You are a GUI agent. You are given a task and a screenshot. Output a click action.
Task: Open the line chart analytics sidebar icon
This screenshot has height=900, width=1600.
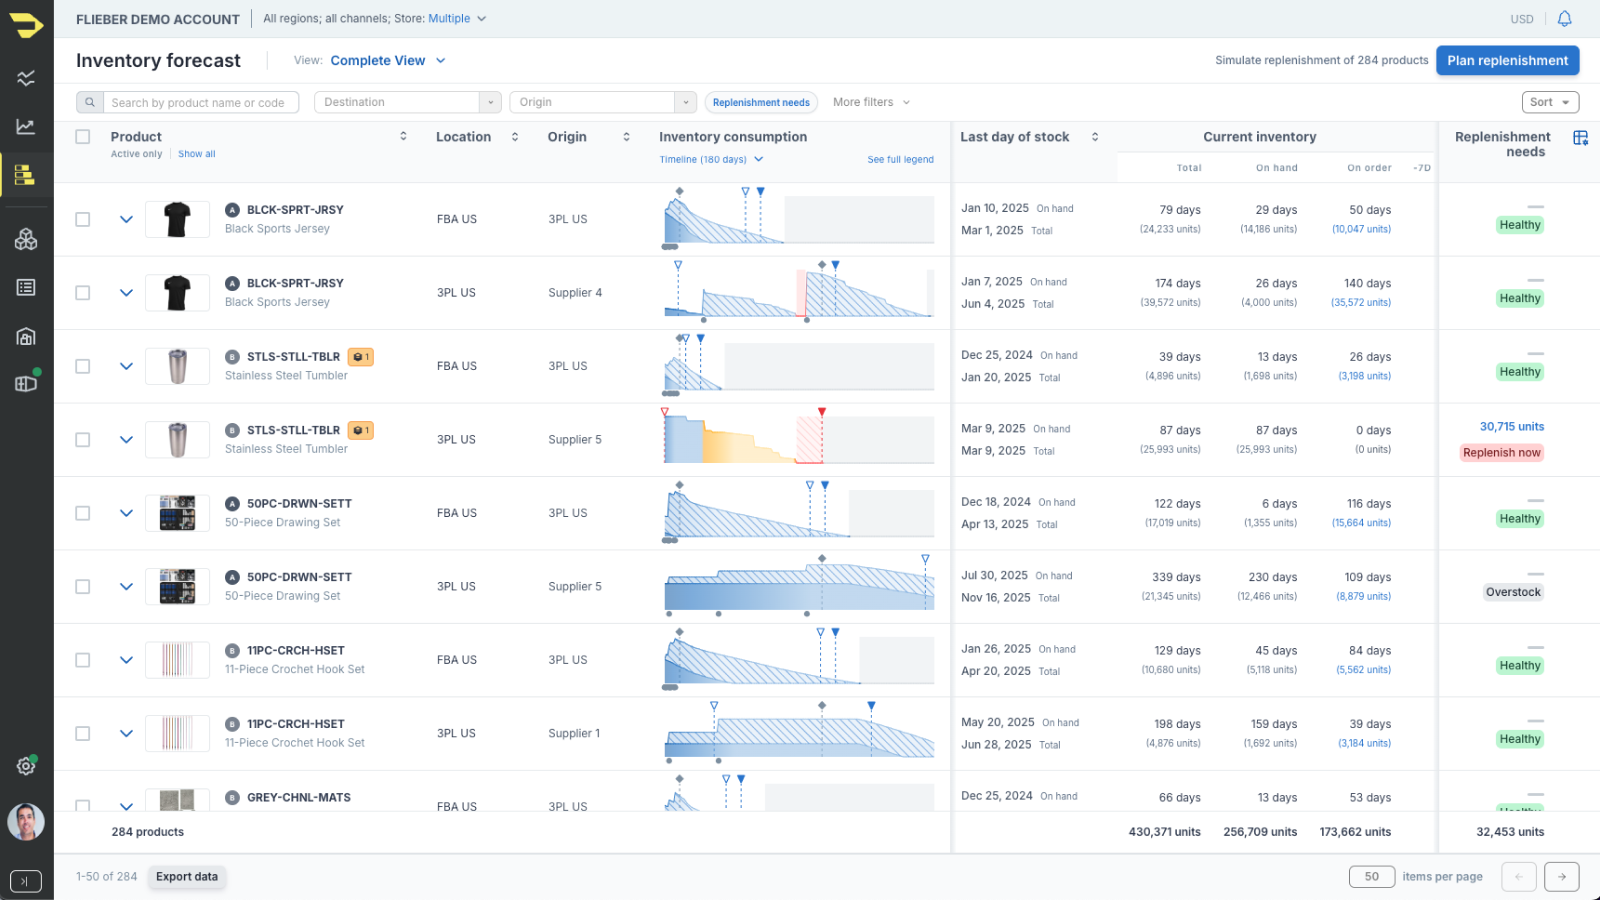(x=26, y=127)
